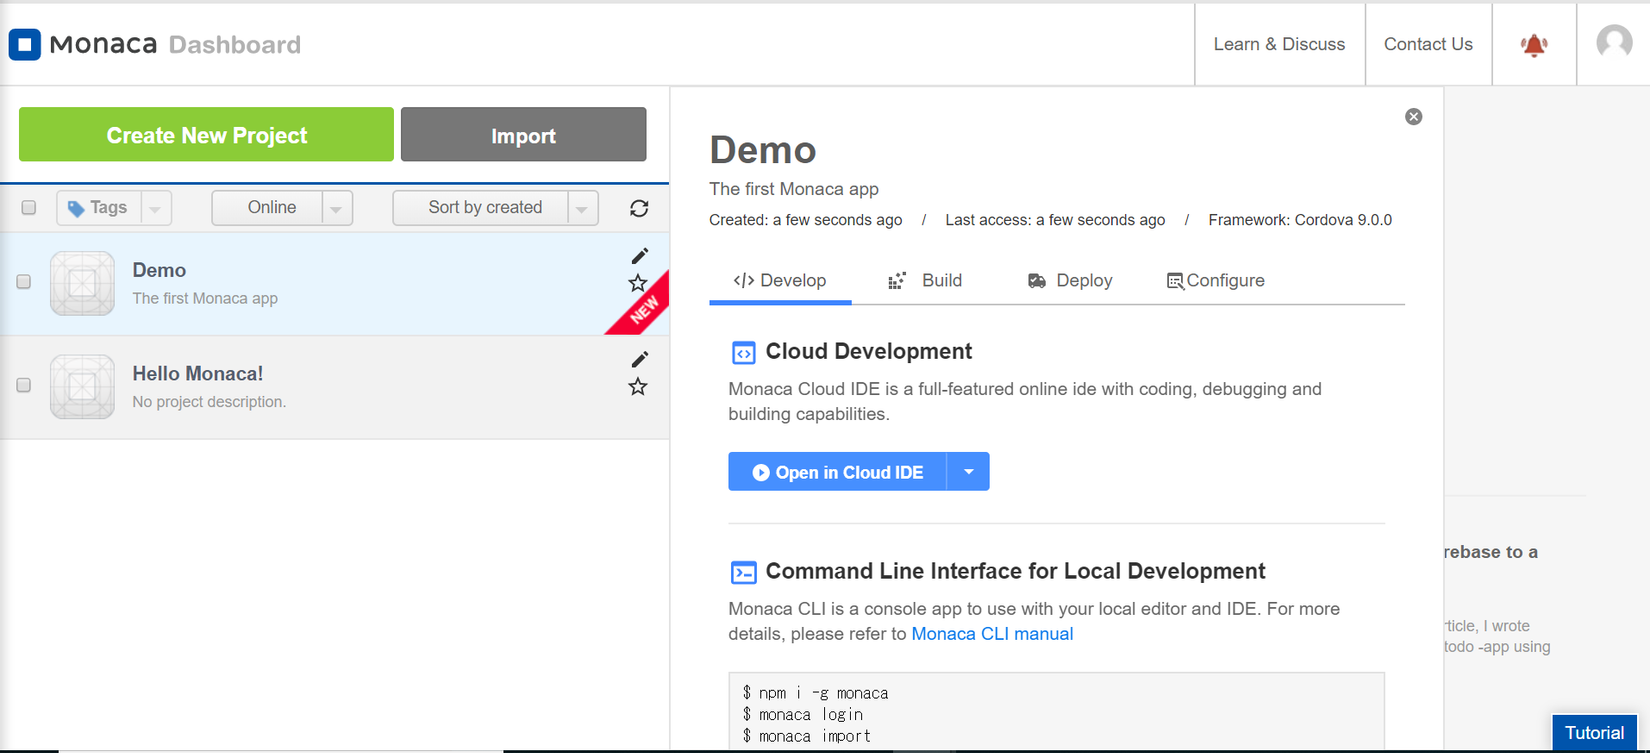Screen dimensions: 1650x753
Task: Click the refresh project list icon
Action: tap(639, 208)
